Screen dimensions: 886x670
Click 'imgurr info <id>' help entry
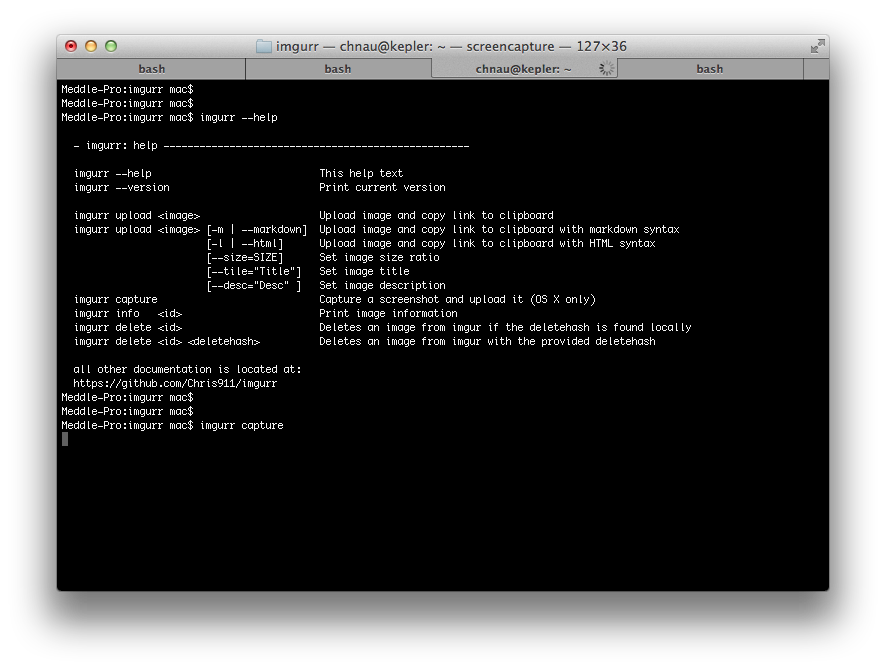[128, 314]
